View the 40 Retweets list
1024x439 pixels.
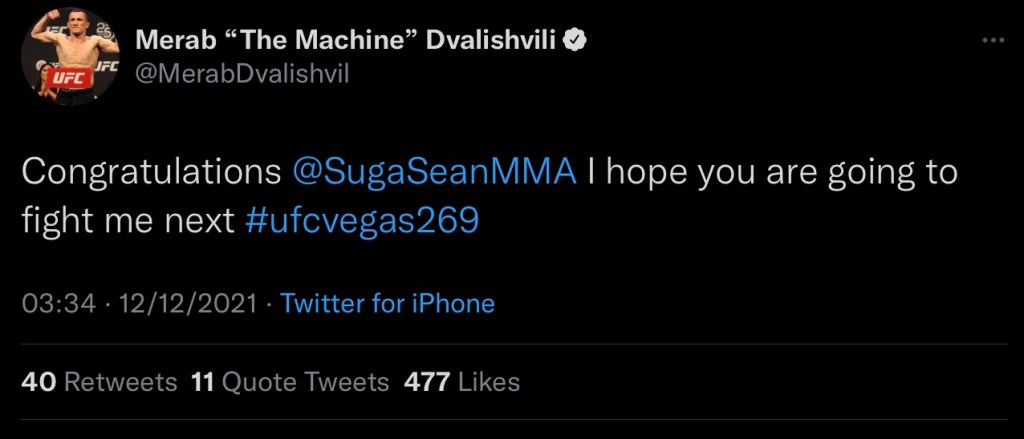pos(99,382)
